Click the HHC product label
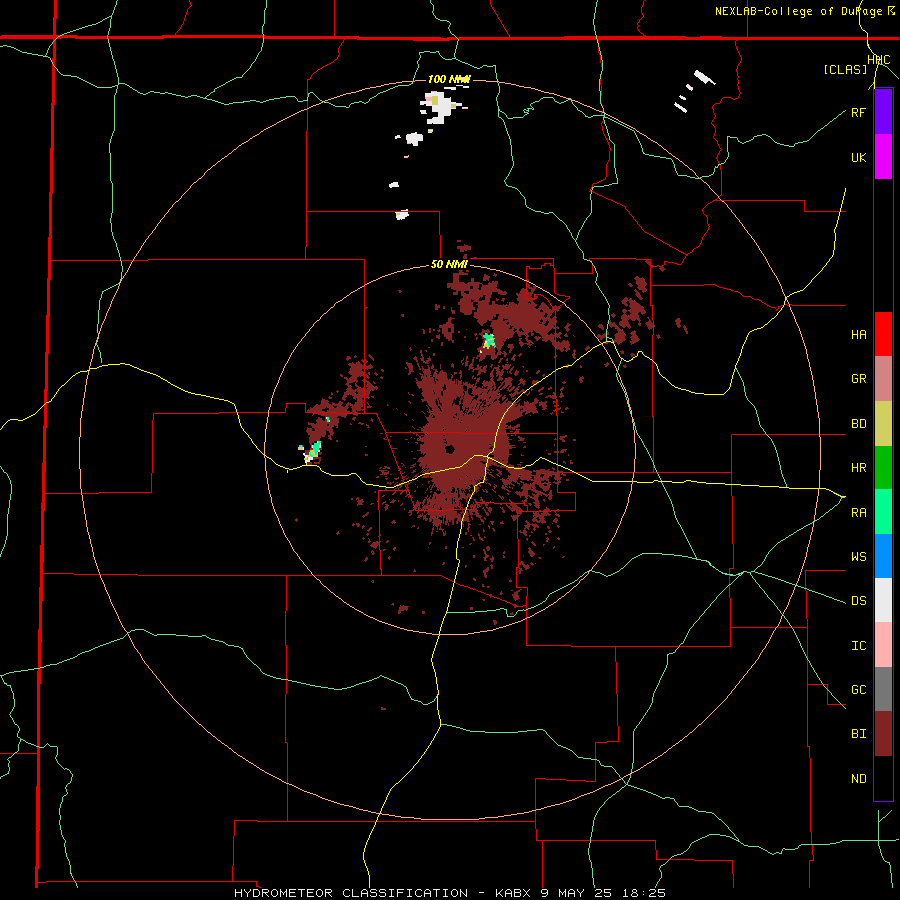The image size is (900, 900). 879,60
